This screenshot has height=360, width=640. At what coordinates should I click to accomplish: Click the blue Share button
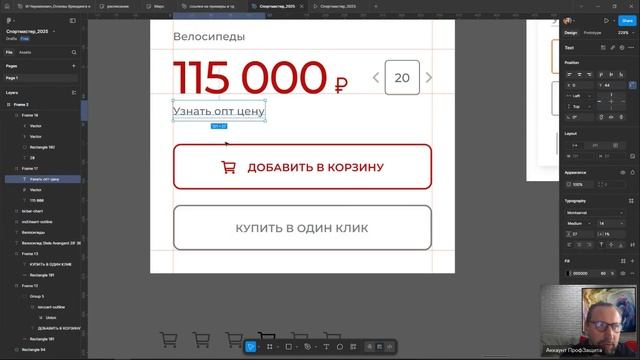[627, 20]
